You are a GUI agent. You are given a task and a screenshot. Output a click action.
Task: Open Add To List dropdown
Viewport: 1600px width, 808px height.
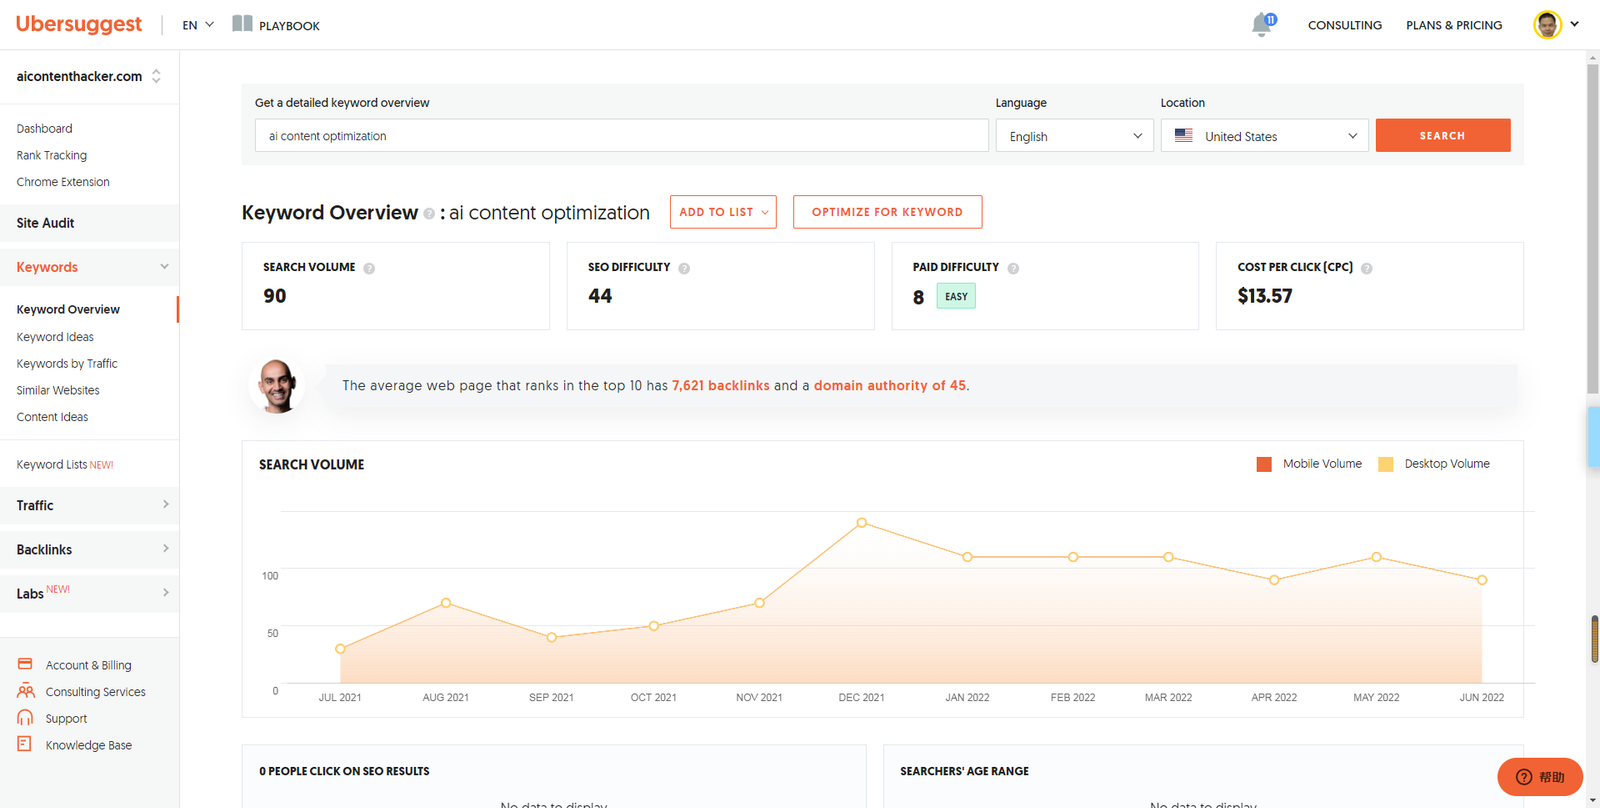(x=723, y=212)
